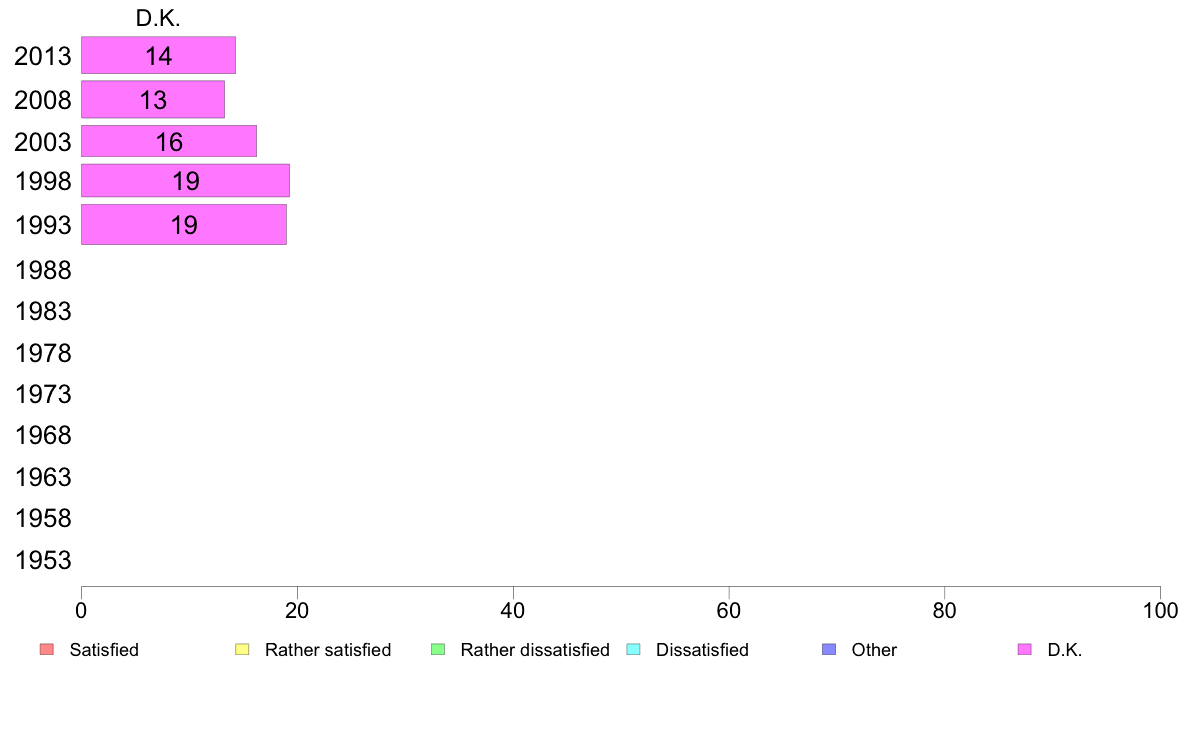This screenshot has height=736, width=1188.
Task: Click the Dissatisfied legend text label
Action: pos(702,650)
